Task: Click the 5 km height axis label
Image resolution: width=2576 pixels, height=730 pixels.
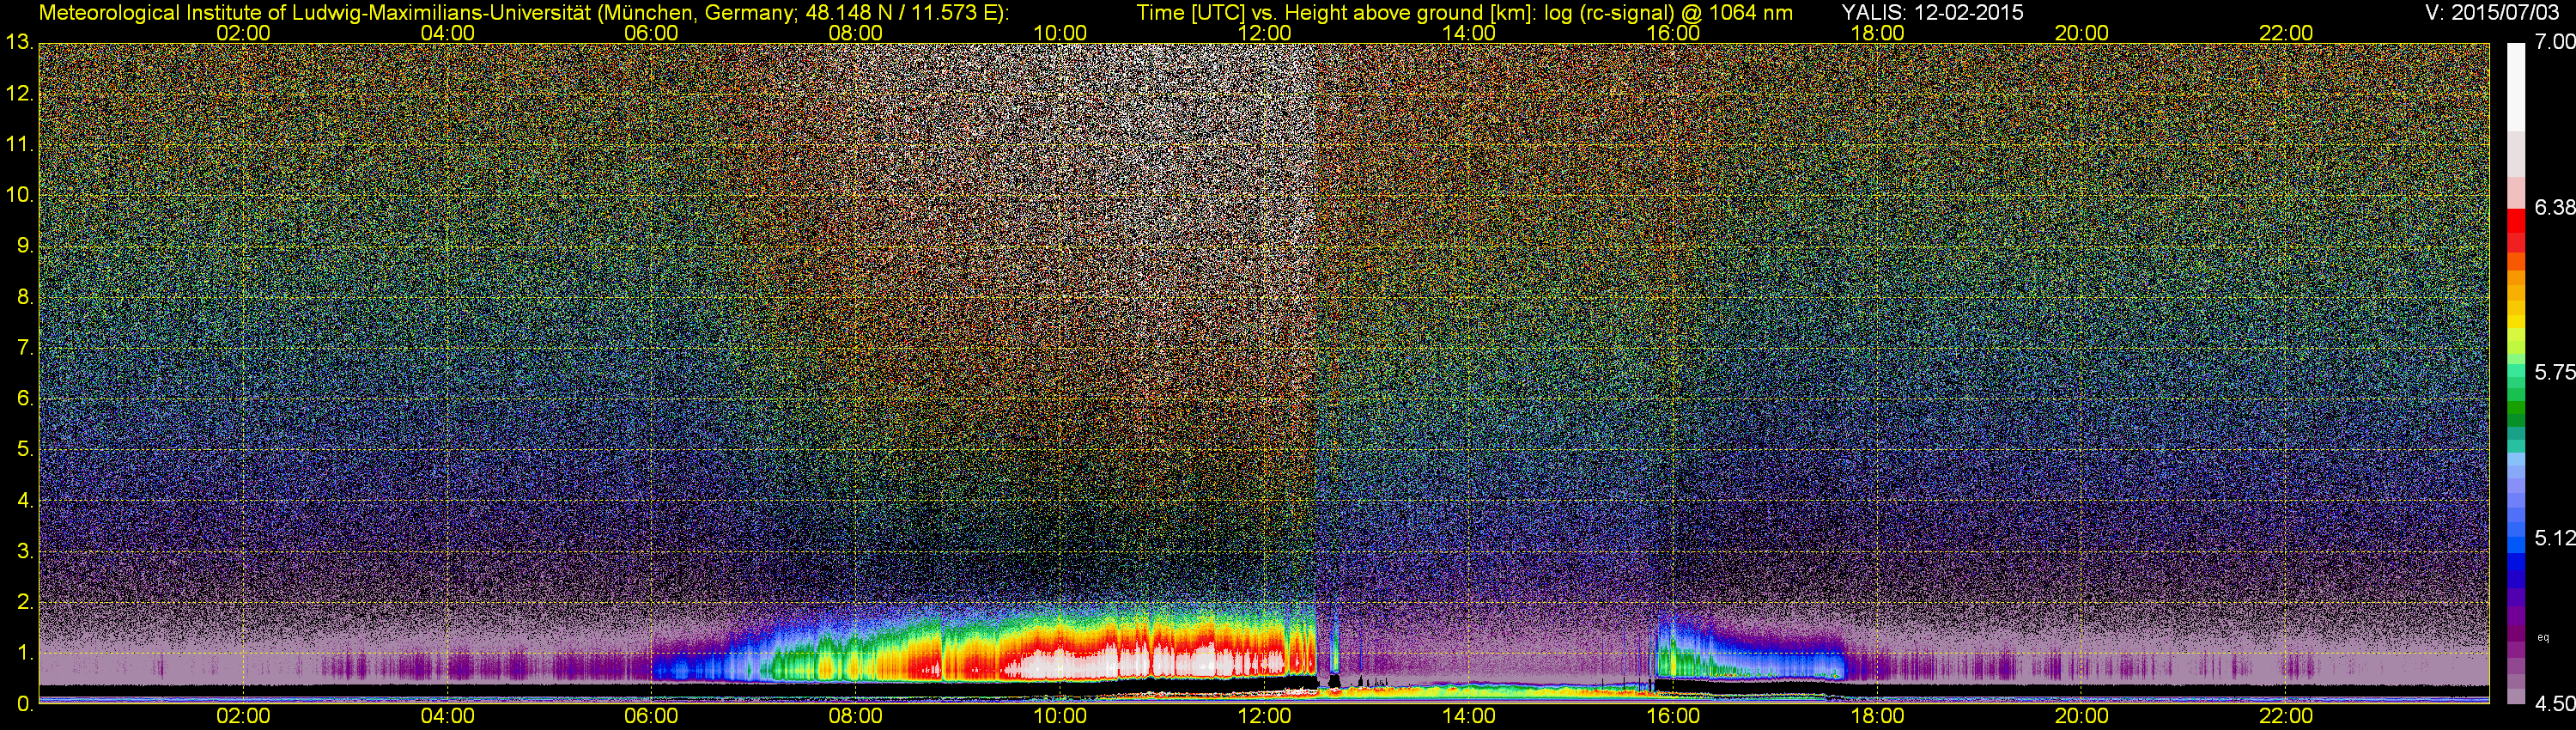Action: 25,449
